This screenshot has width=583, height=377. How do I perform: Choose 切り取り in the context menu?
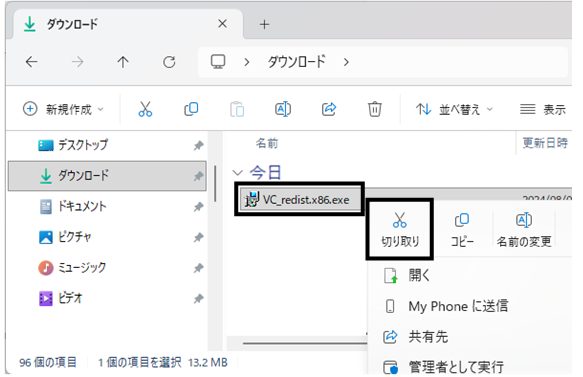click(x=400, y=229)
